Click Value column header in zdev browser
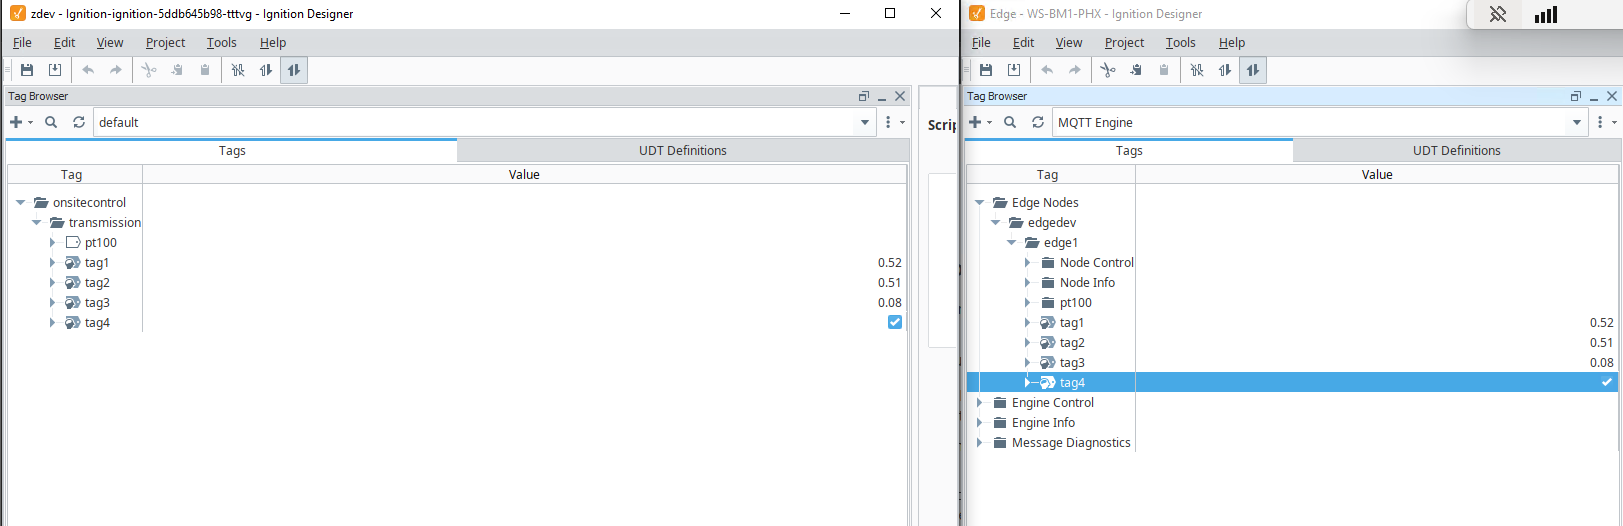 click(x=524, y=174)
